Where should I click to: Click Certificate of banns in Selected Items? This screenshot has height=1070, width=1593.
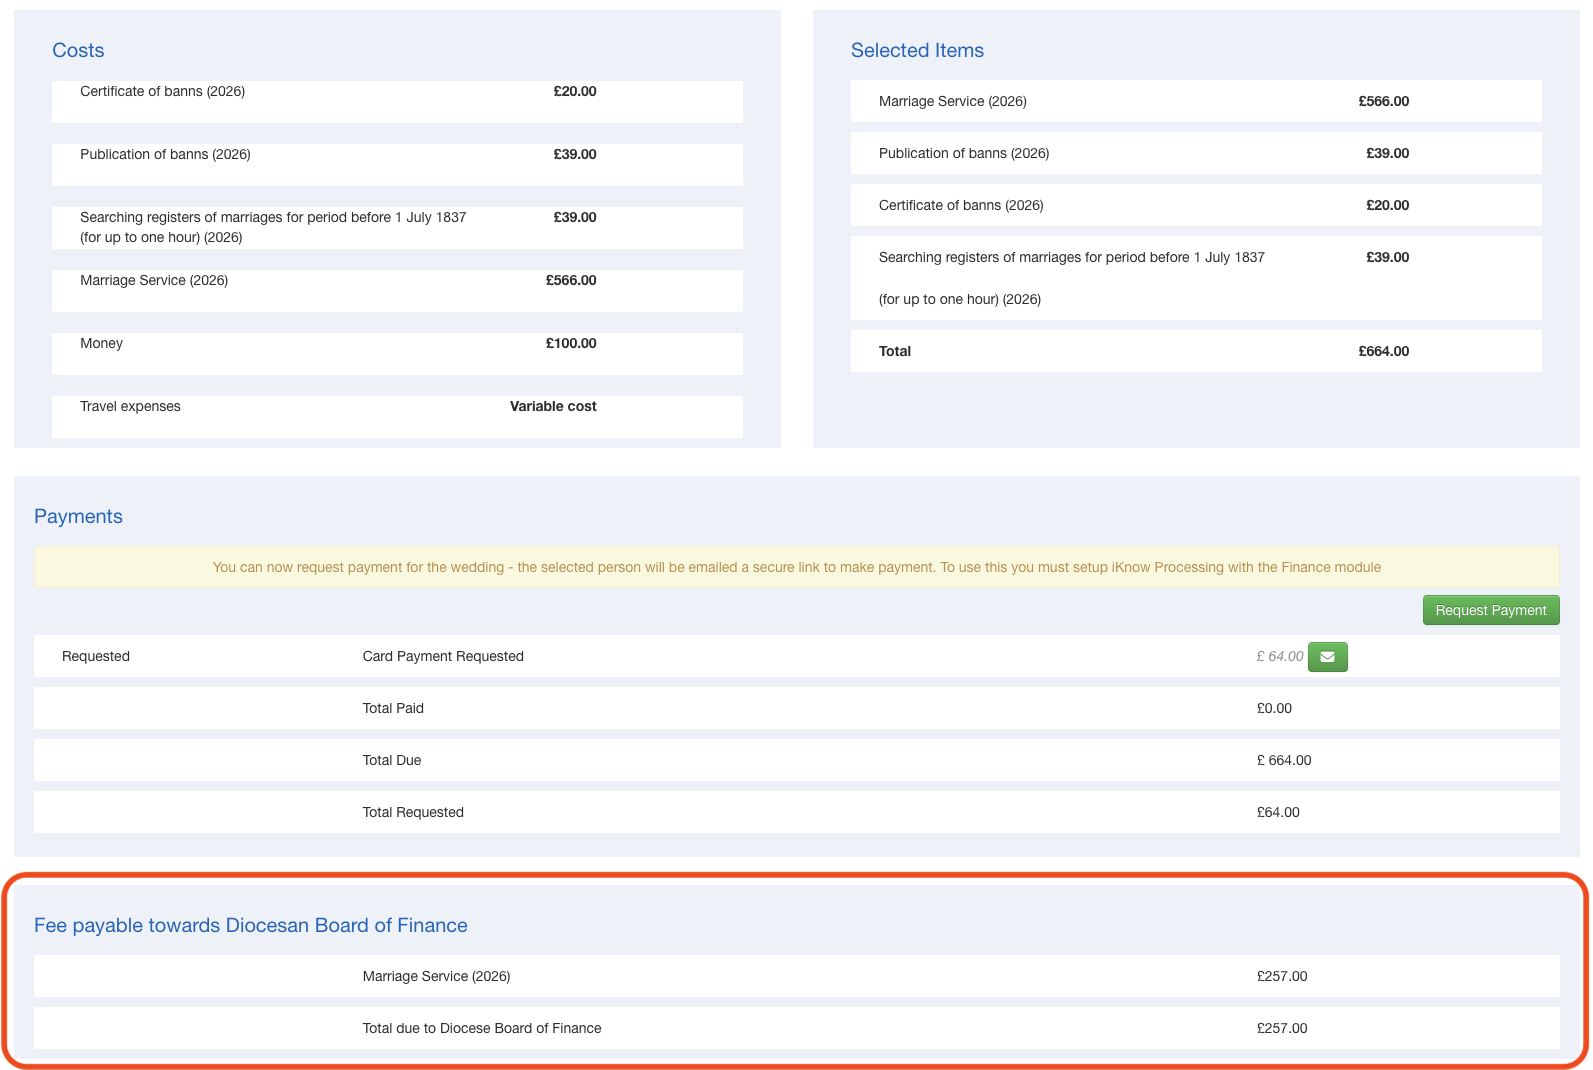pyautogui.click(x=1195, y=205)
